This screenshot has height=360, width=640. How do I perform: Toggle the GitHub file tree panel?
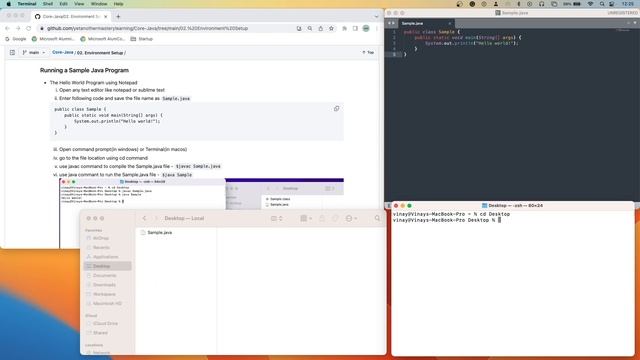[12, 52]
